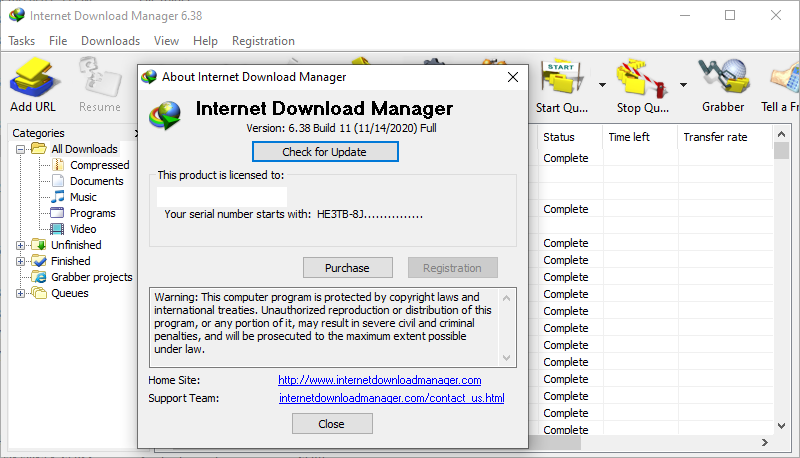Click the Close button in About dialog

332,424
